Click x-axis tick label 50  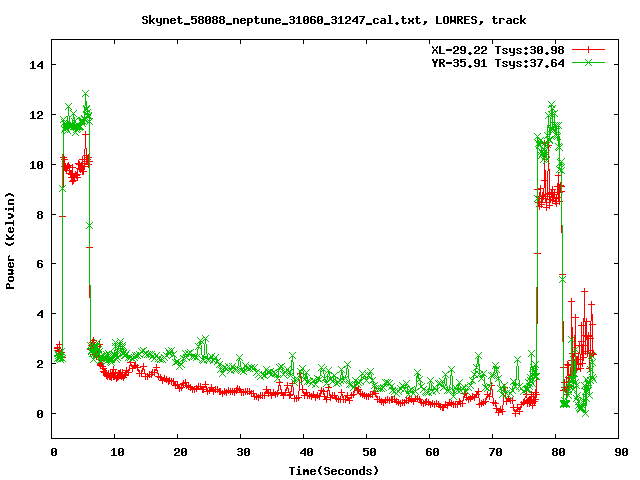tap(369, 452)
